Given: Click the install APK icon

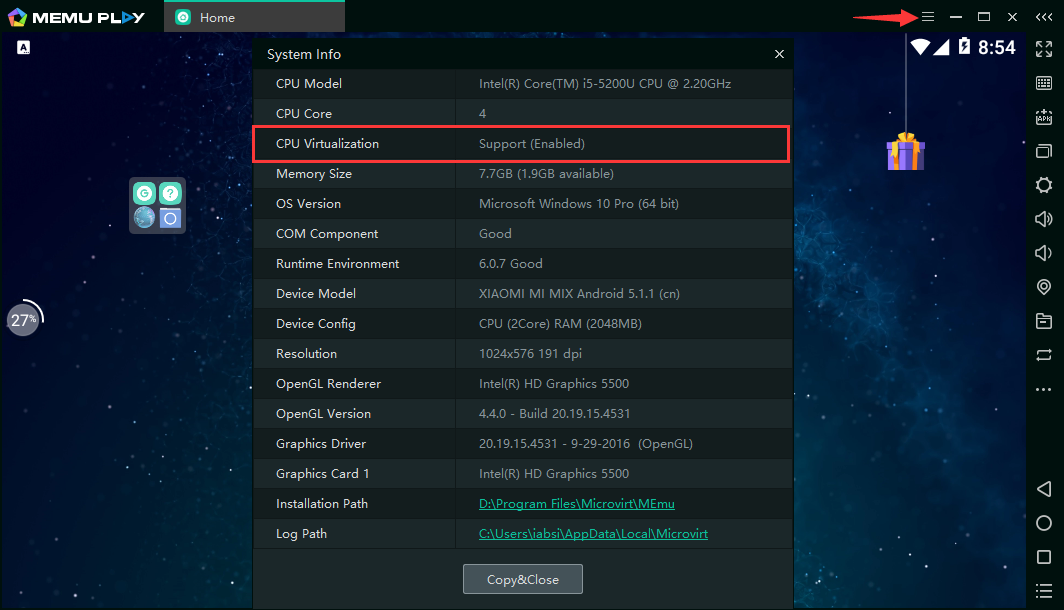Looking at the screenshot, I should tap(1044, 117).
